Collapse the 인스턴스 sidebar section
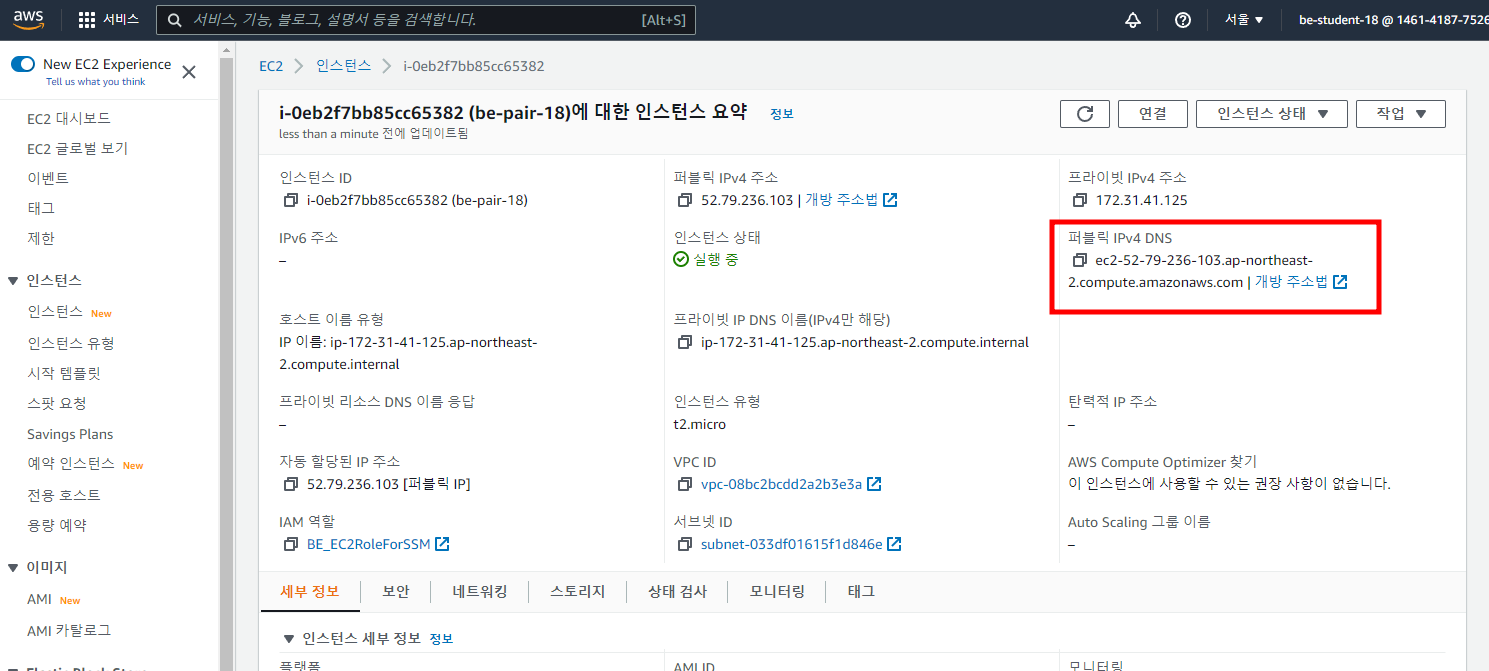 tap(14, 281)
